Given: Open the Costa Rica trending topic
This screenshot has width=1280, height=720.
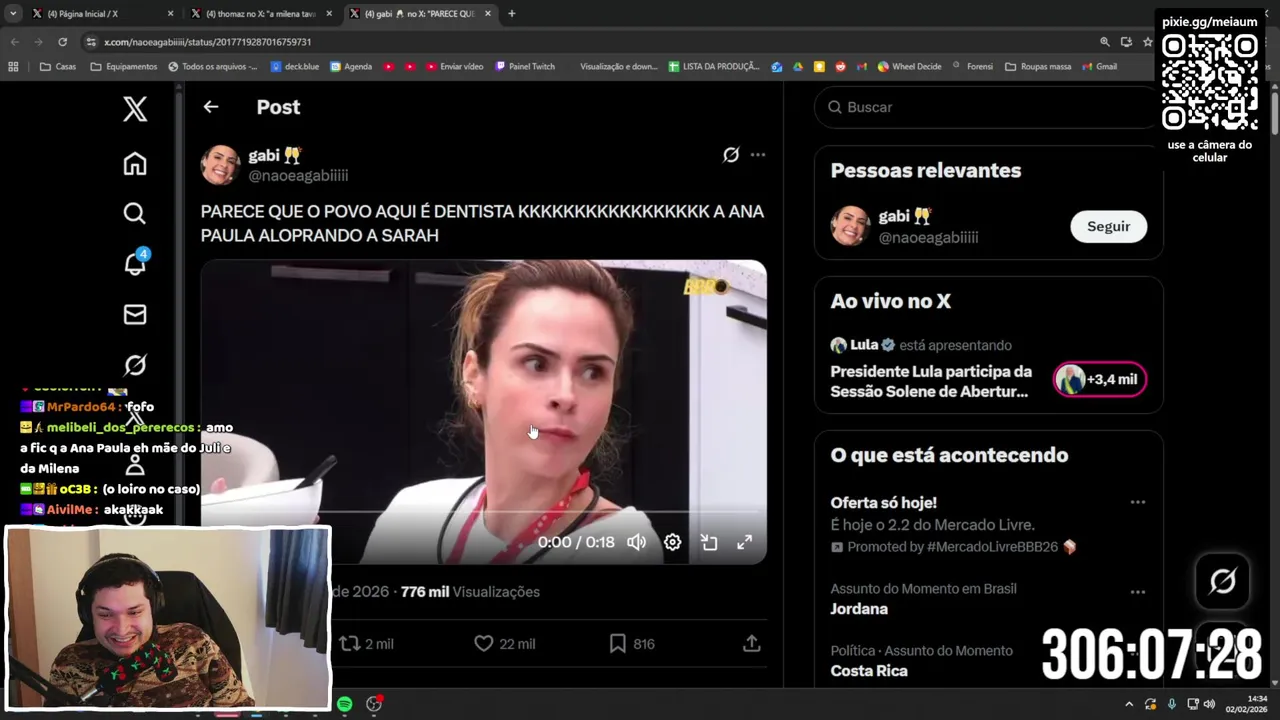Looking at the screenshot, I should 869,671.
